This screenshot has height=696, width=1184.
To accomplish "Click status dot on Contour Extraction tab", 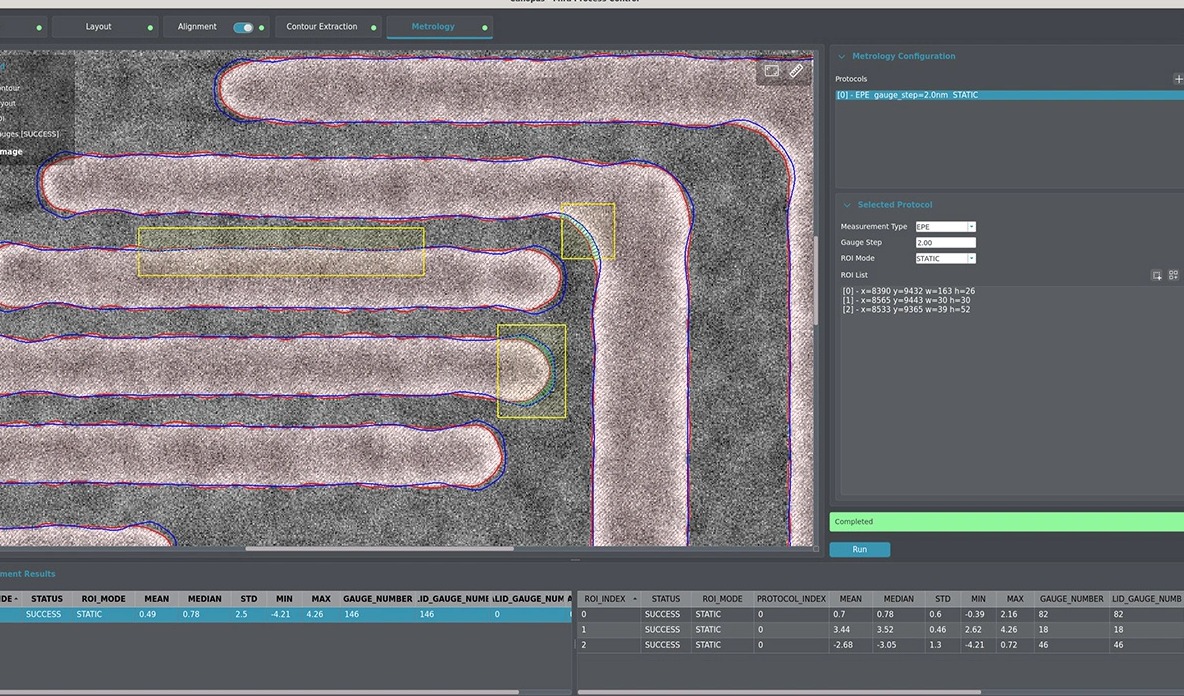I will click(x=375, y=27).
